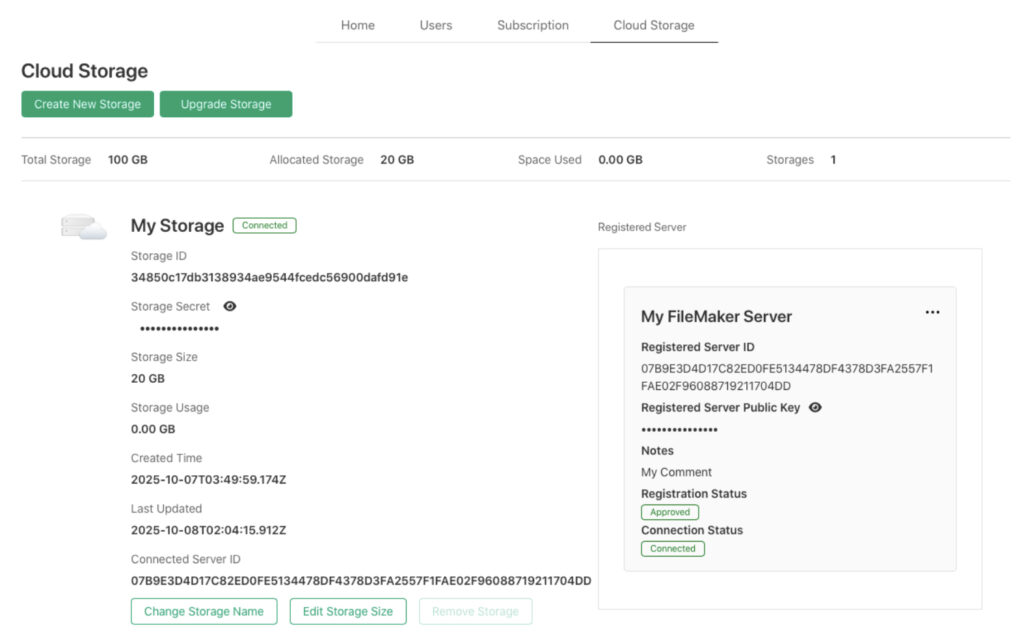Click the Upgrade Storage button

click(x=226, y=104)
